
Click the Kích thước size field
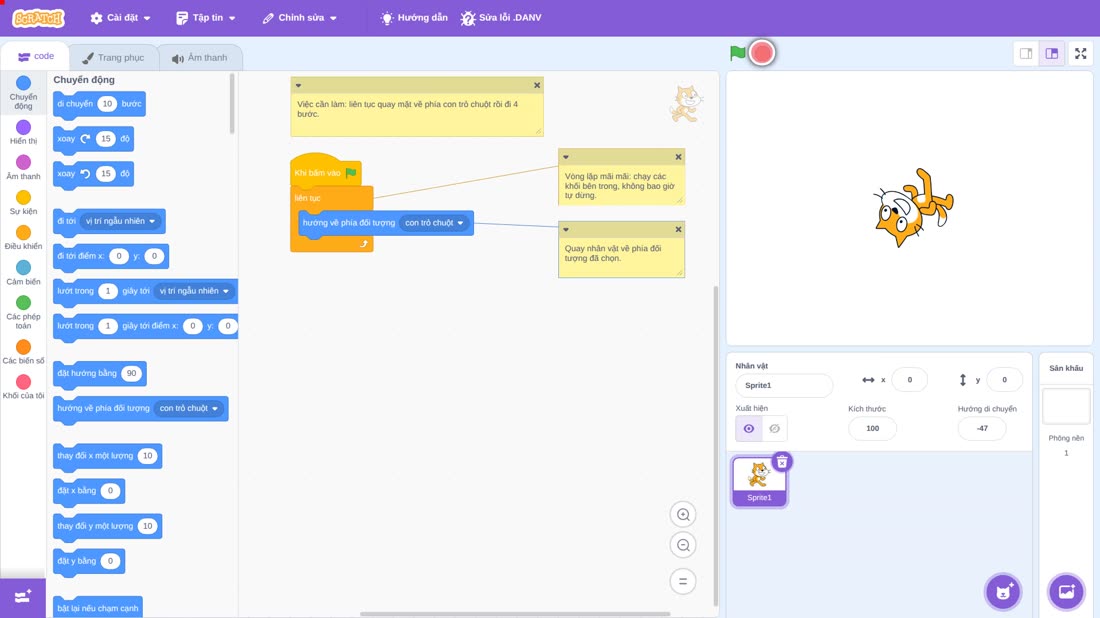point(872,429)
